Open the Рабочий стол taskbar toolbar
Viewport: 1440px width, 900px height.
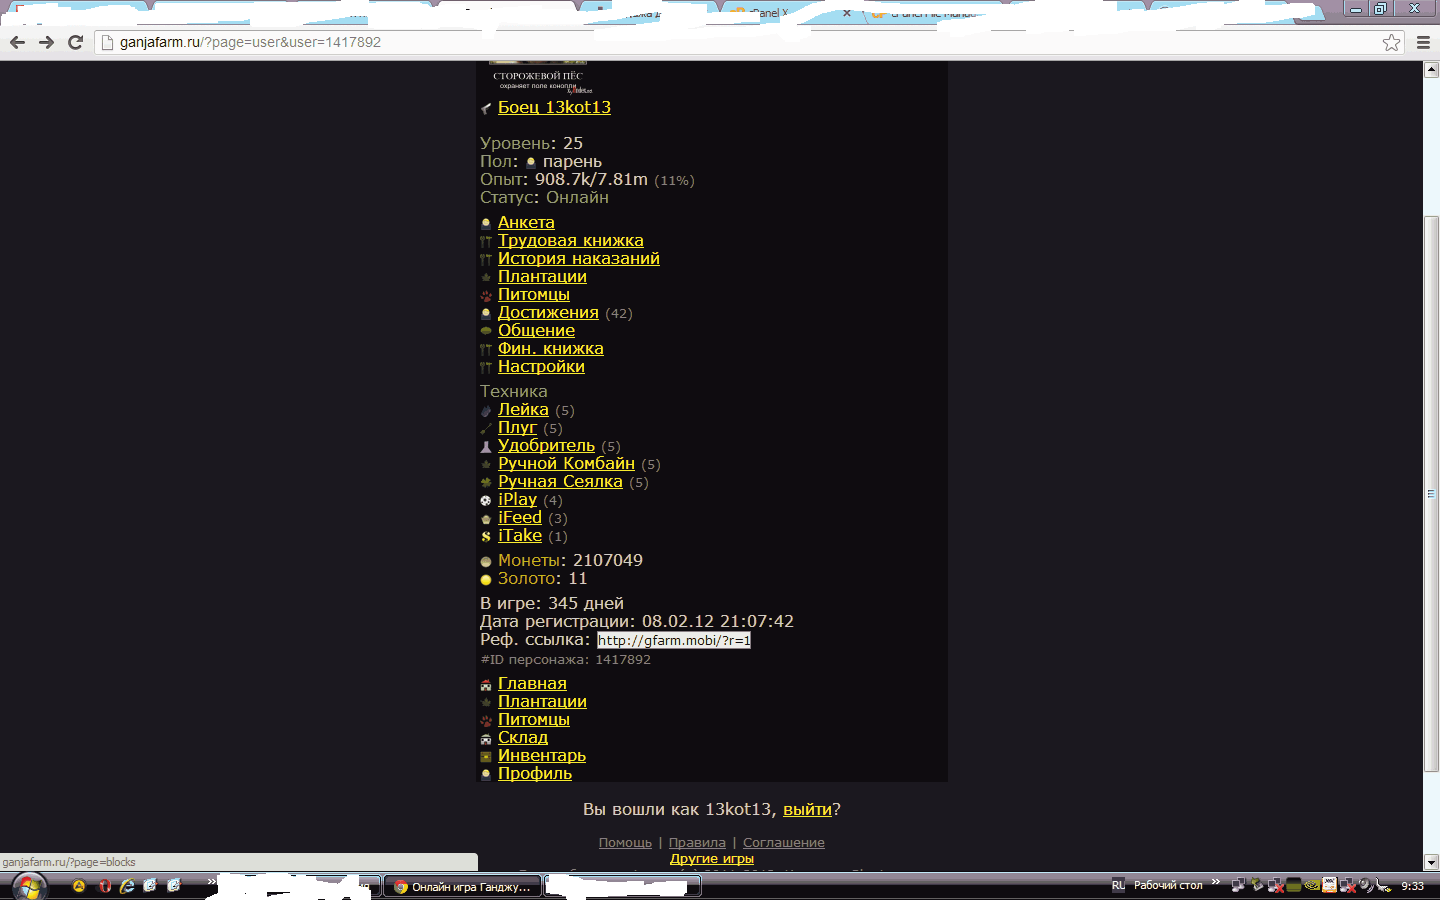click(x=1168, y=886)
